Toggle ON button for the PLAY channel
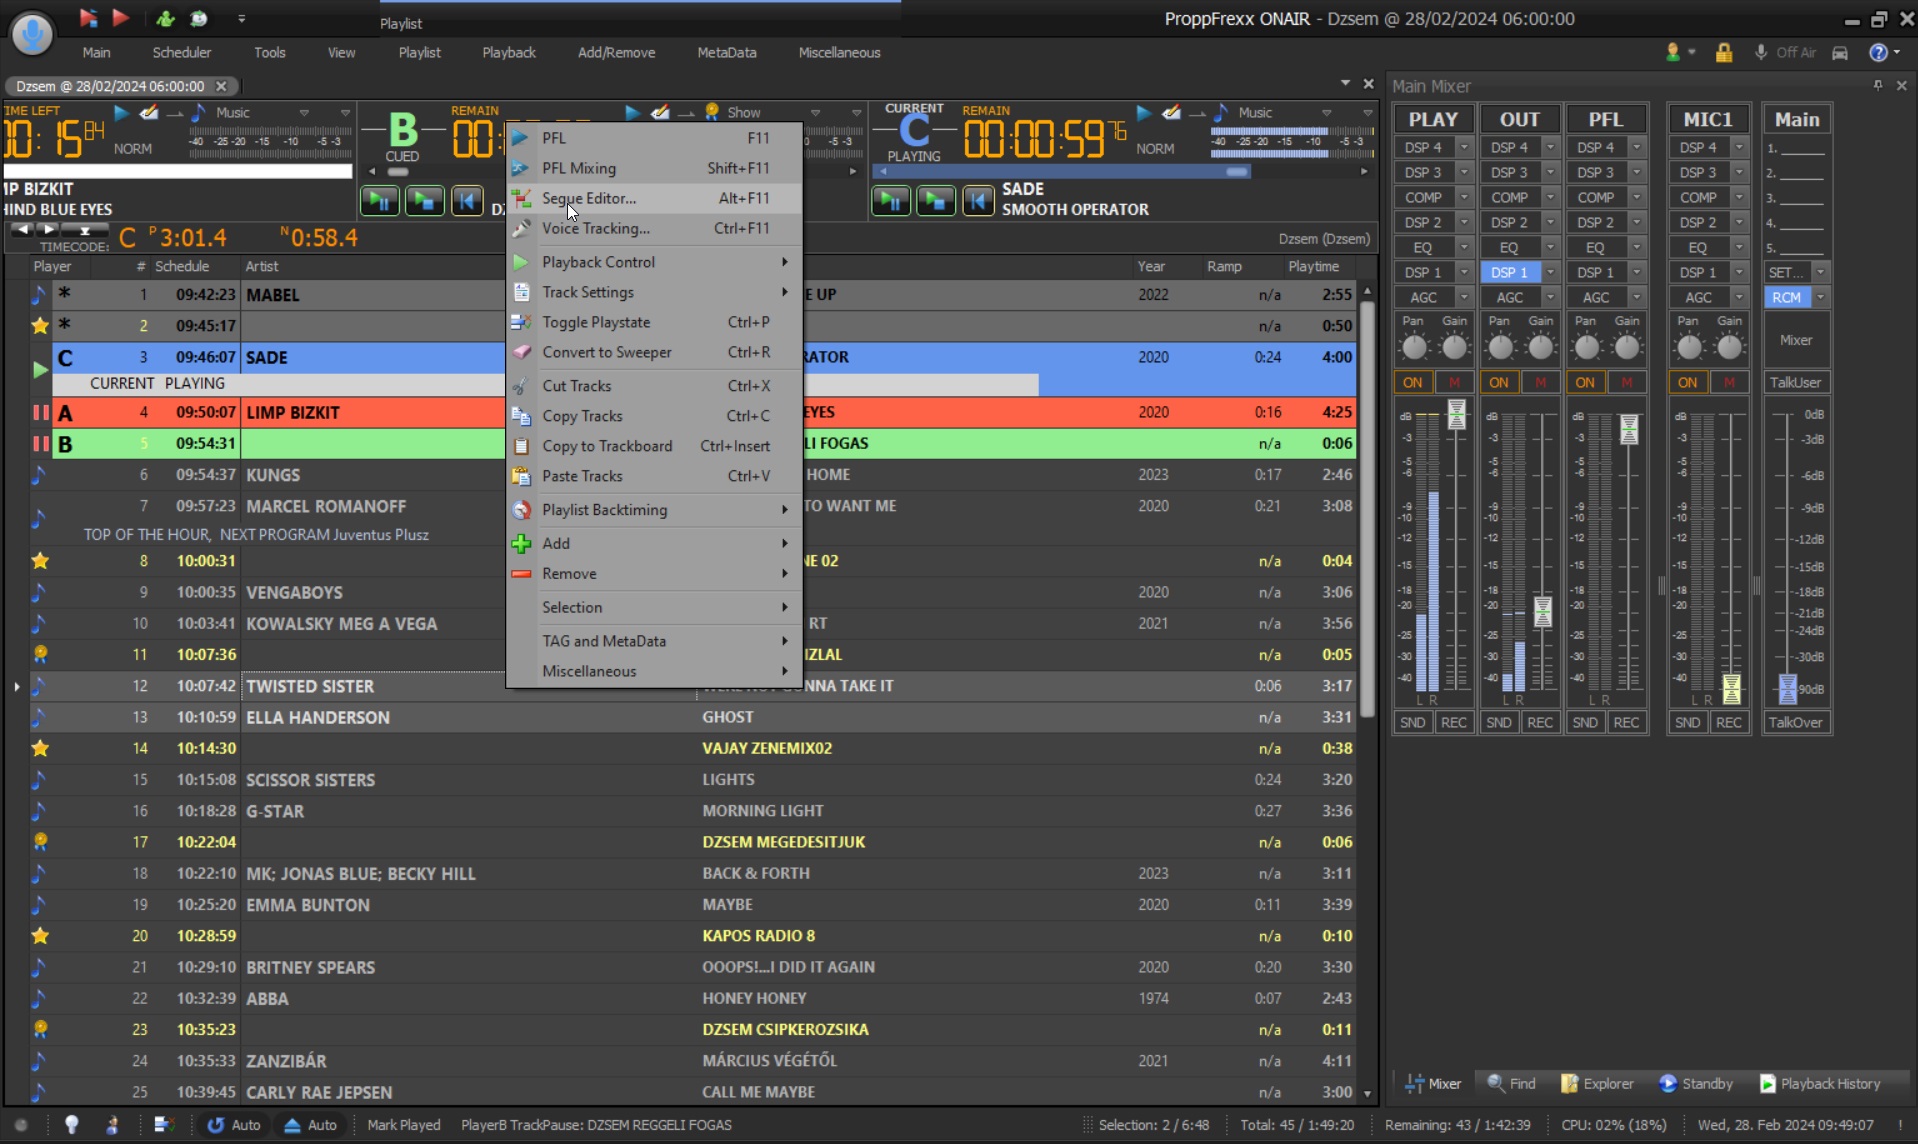 [1412, 382]
